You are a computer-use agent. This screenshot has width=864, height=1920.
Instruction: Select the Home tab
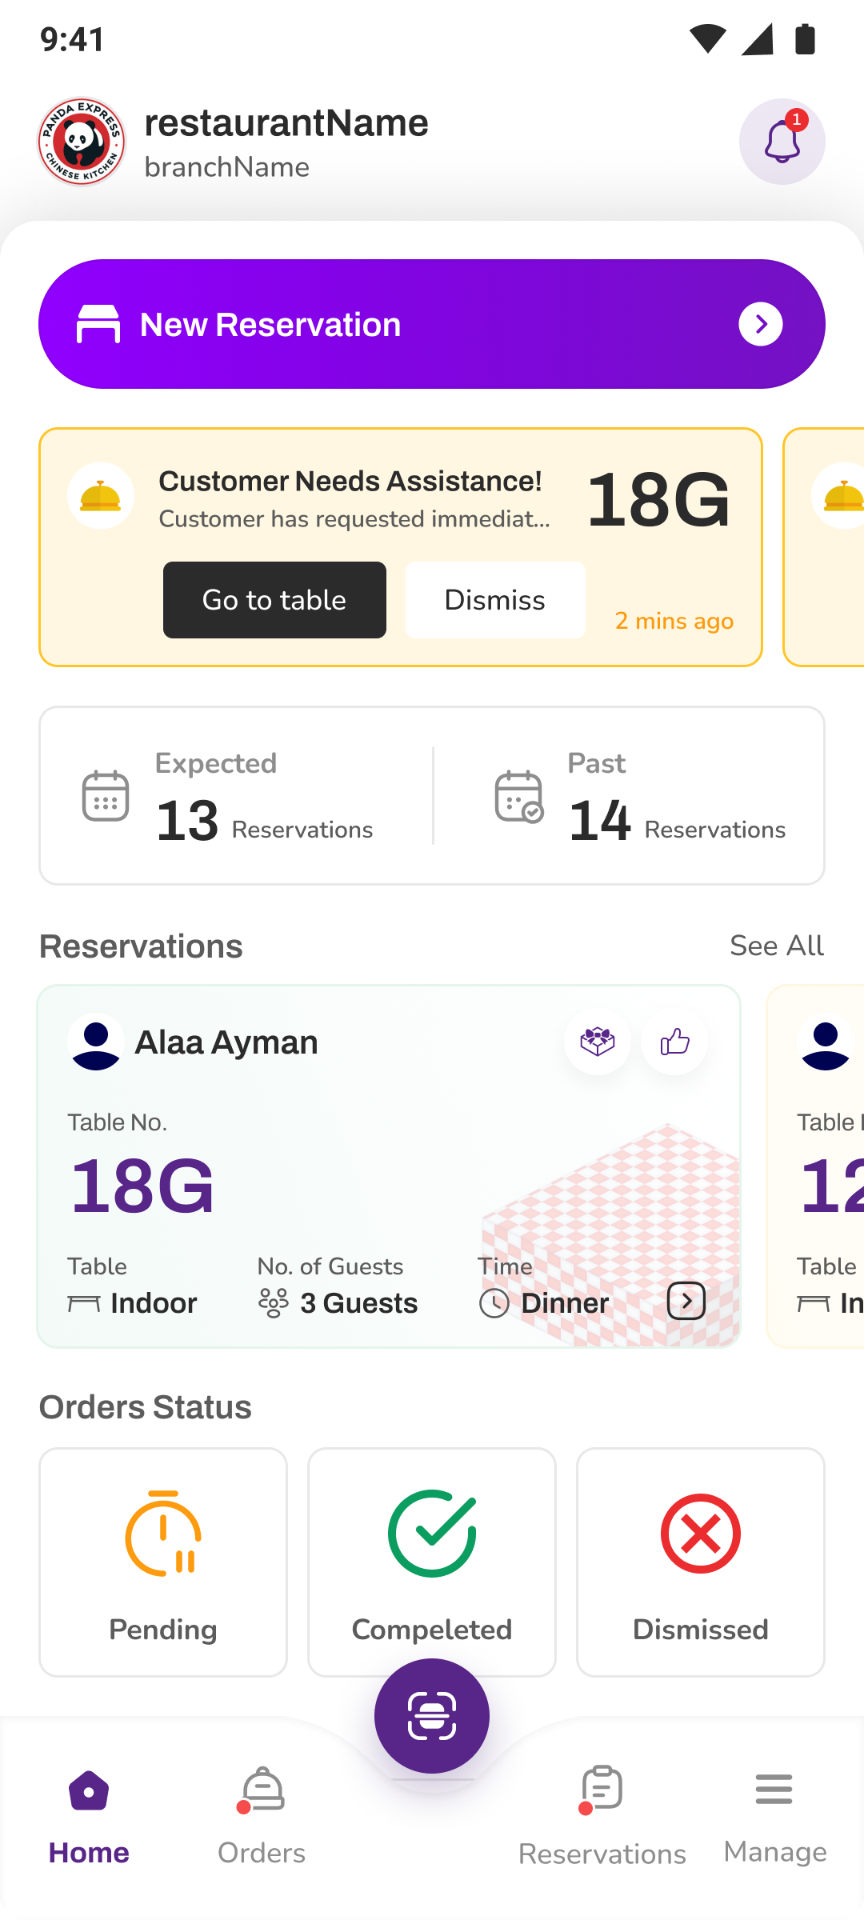click(x=89, y=1817)
